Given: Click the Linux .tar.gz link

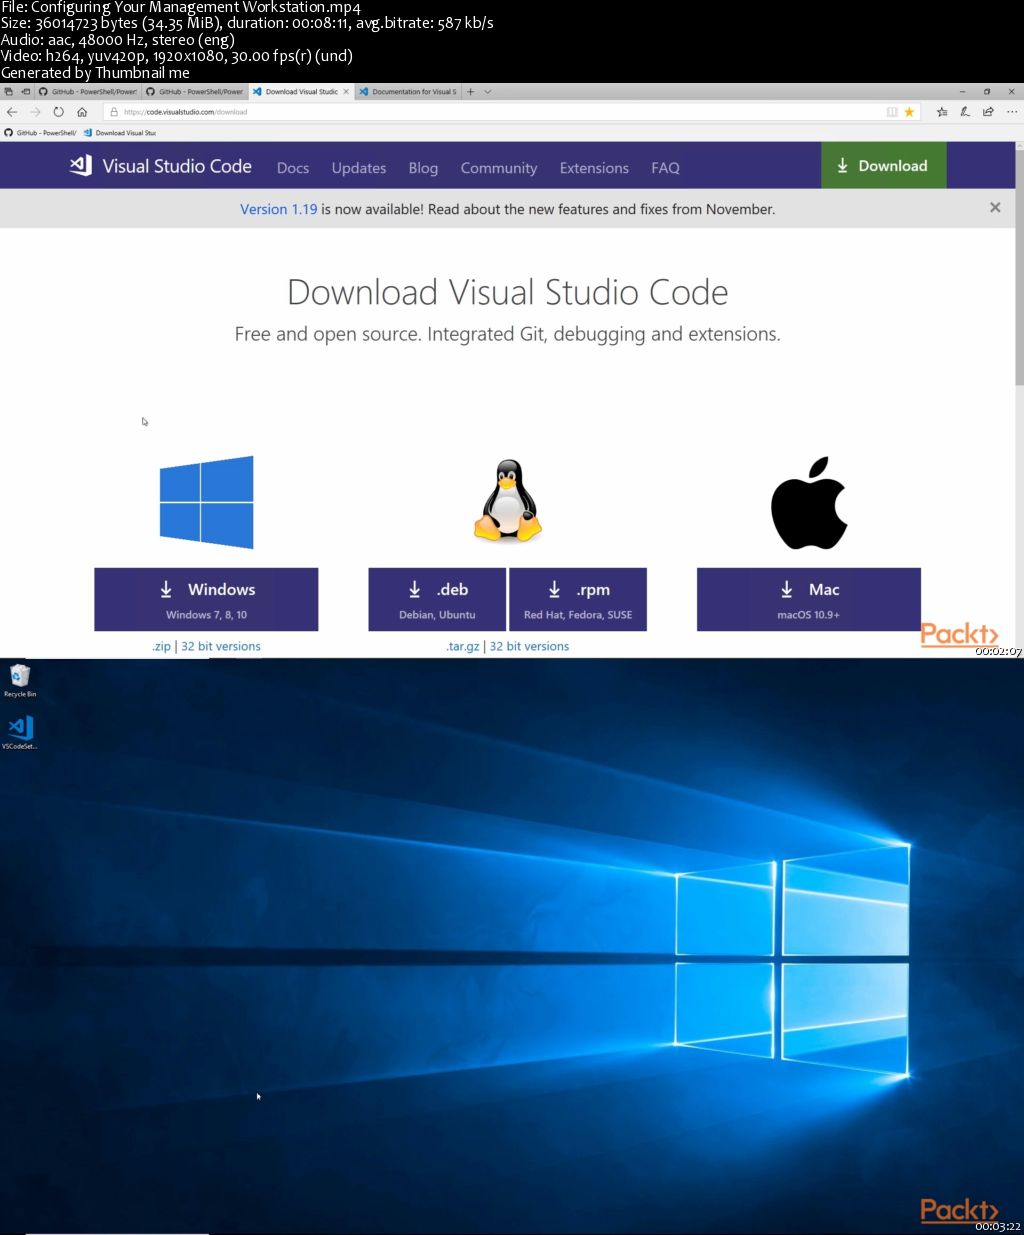Looking at the screenshot, I should [462, 646].
